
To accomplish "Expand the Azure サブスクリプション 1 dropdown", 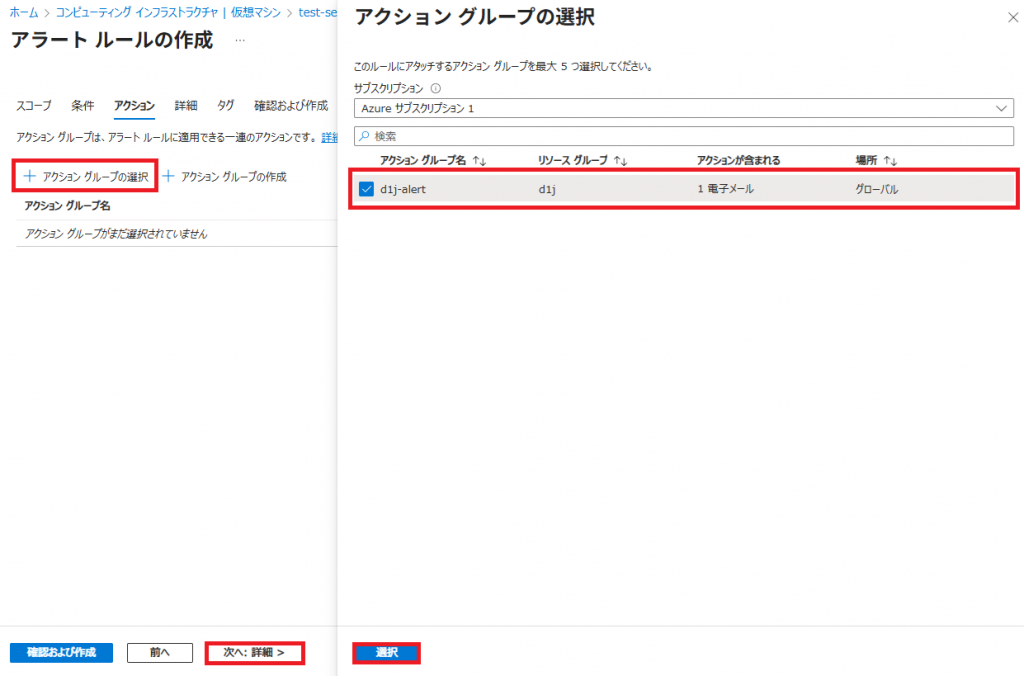I will coord(1002,108).
